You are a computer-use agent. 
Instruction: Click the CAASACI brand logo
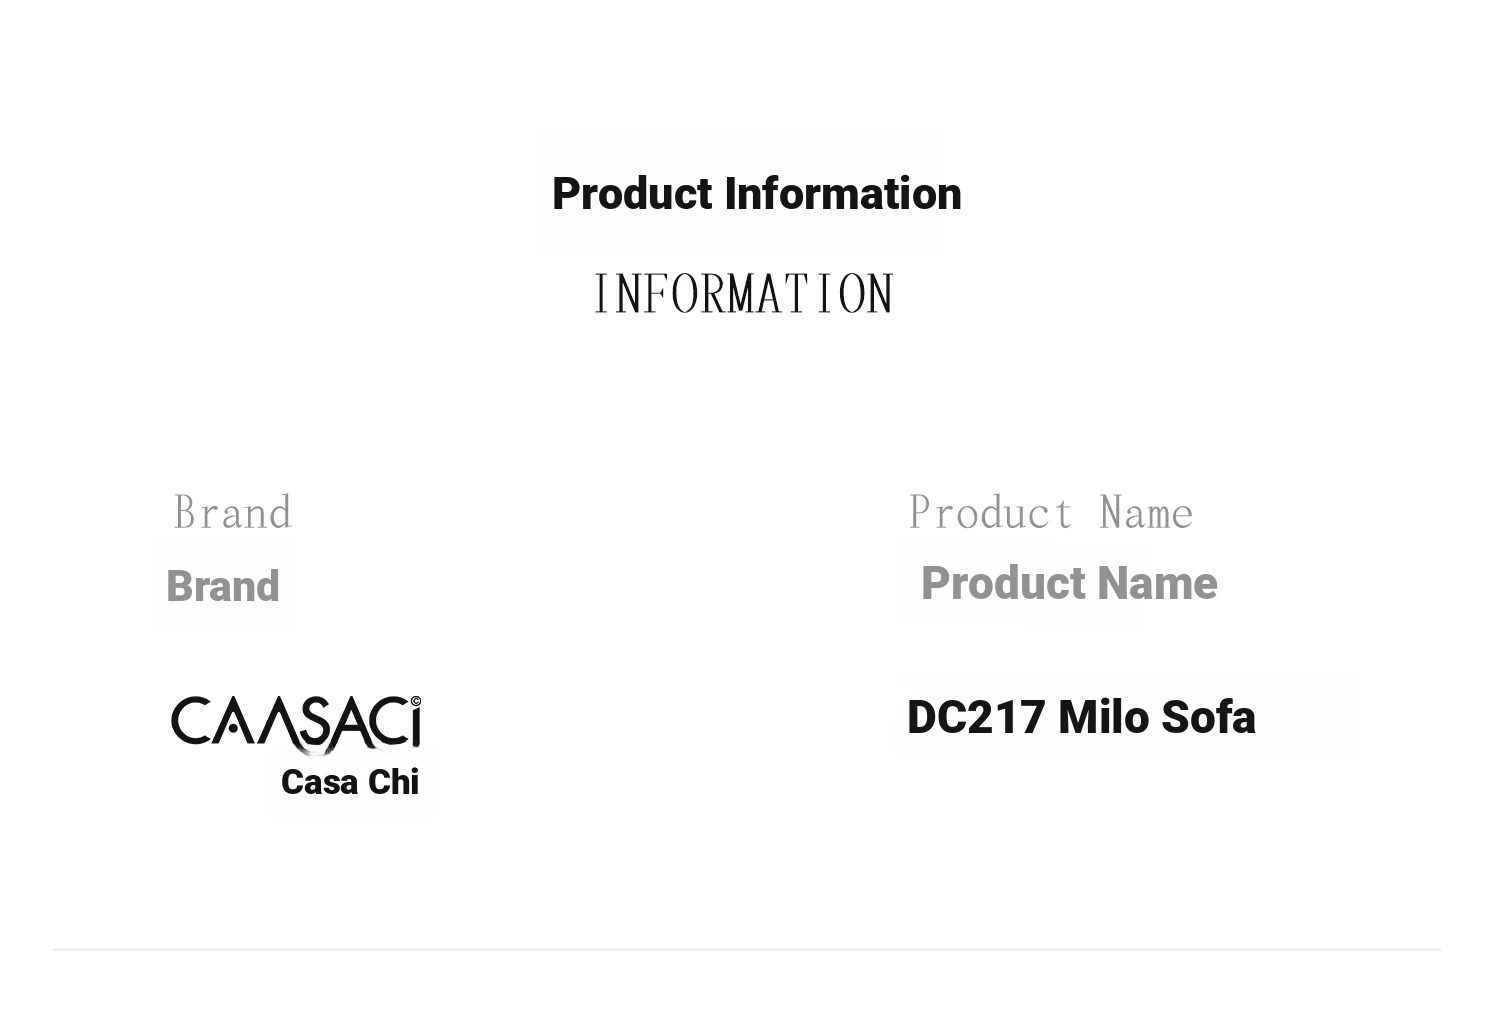[296, 723]
